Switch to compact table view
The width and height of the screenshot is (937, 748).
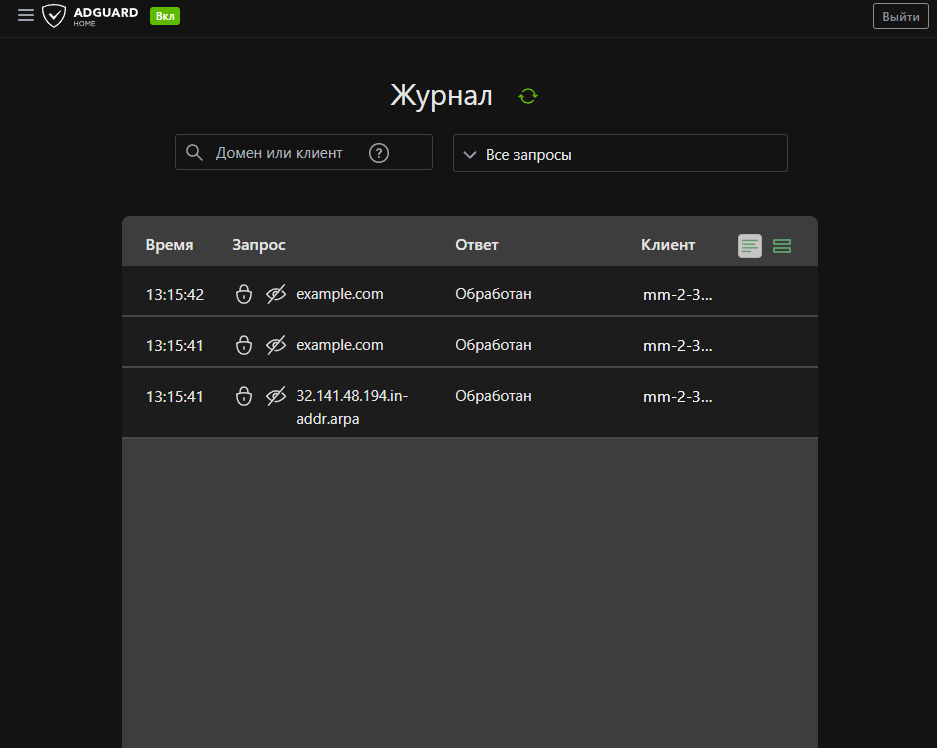click(x=749, y=246)
